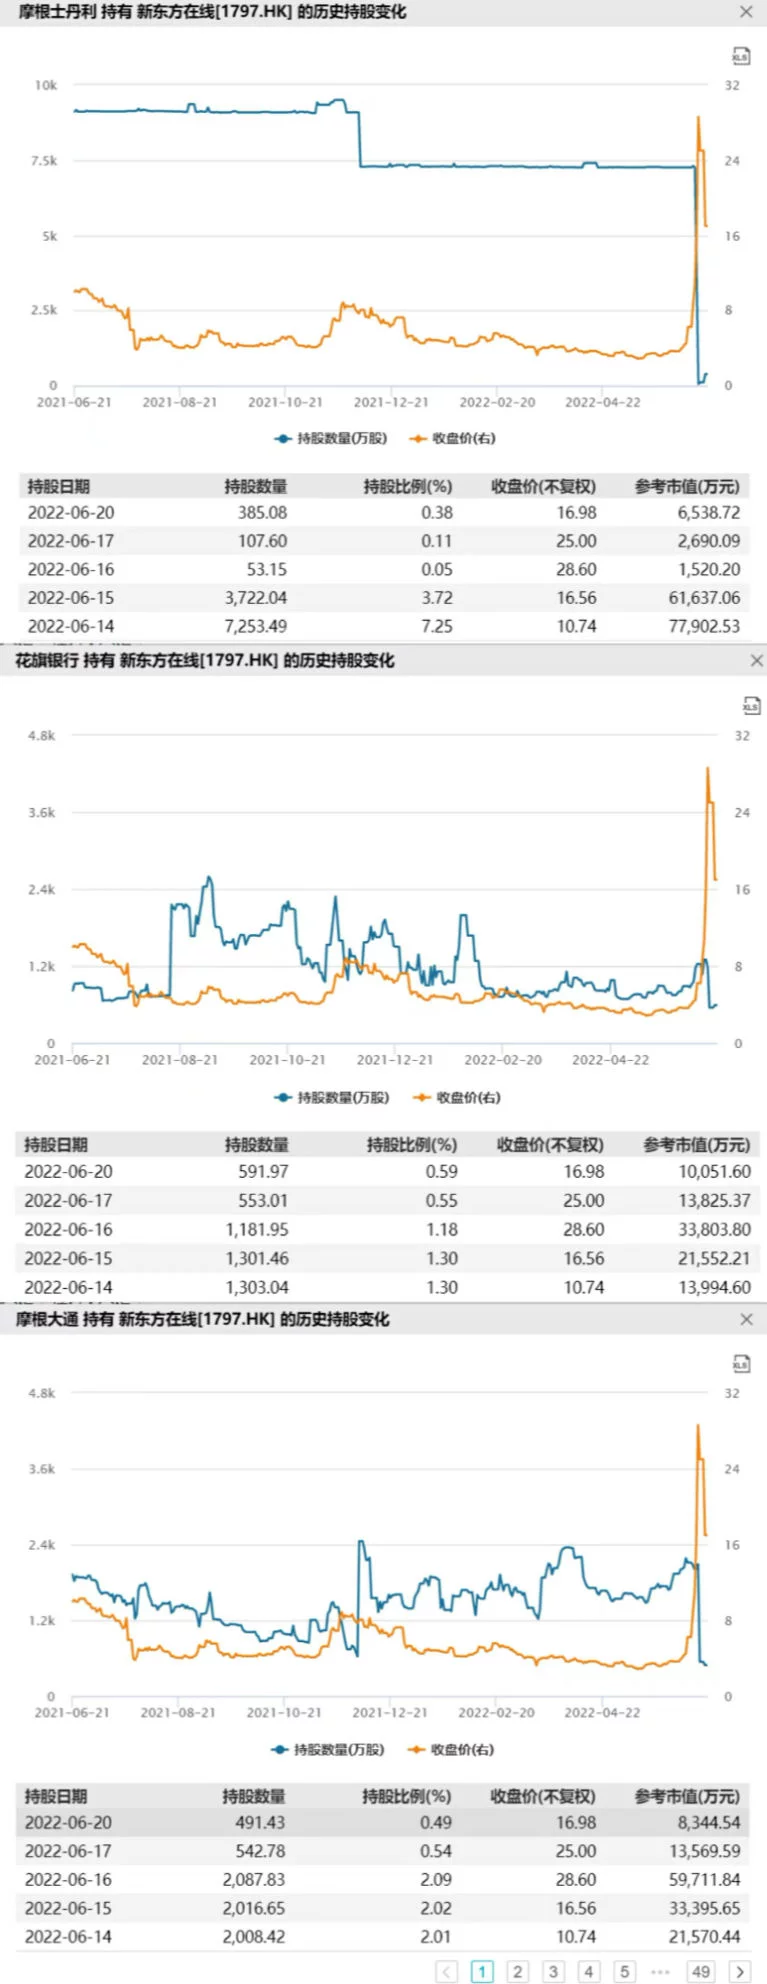Select market value 59,711.84 cell
The height and width of the screenshot is (1984, 767).
point(705,1880)
